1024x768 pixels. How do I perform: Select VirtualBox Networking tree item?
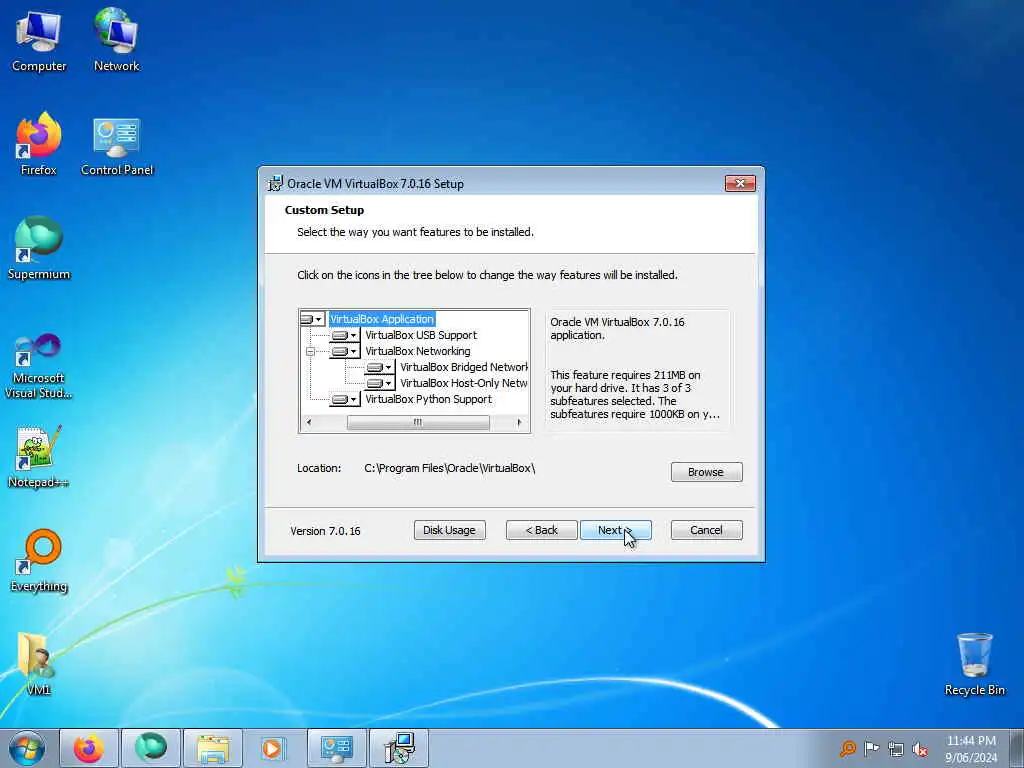pyautogui.click(x=417, y=351)
